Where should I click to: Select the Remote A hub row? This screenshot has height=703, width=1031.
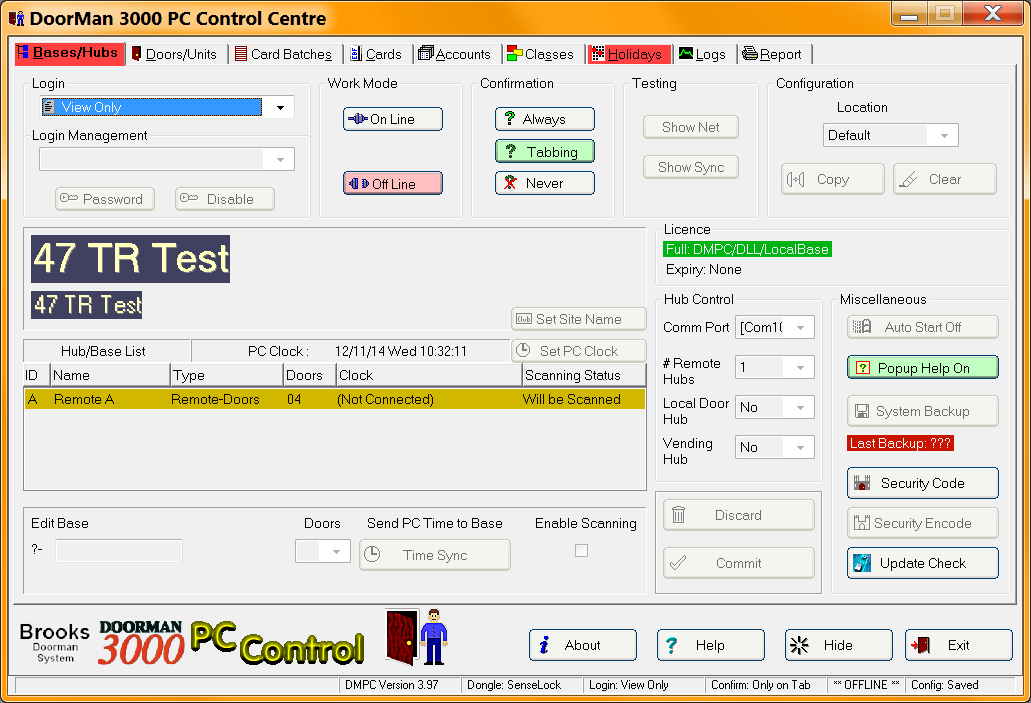335,399
